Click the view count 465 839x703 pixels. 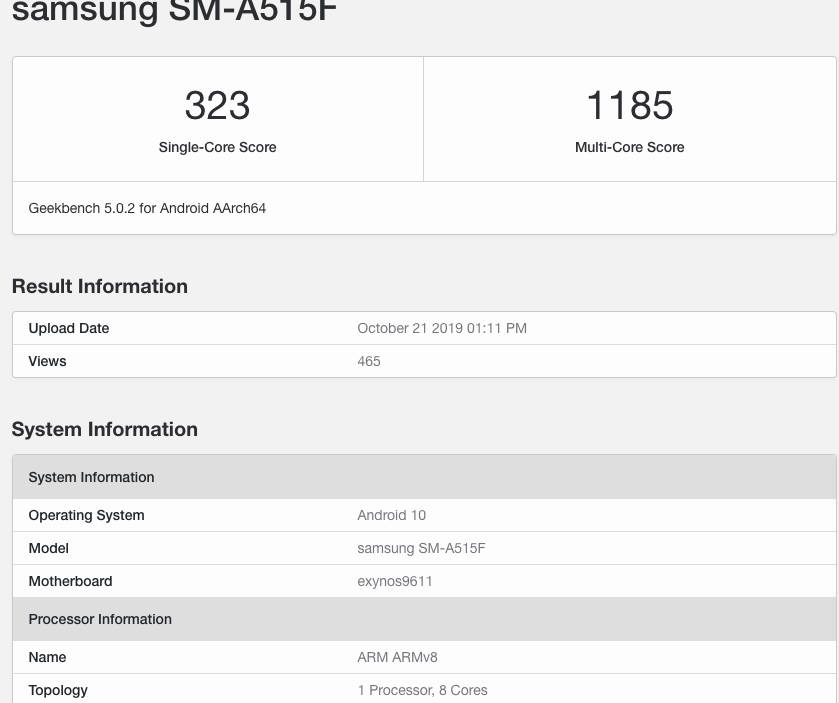(x=368, y=361)
